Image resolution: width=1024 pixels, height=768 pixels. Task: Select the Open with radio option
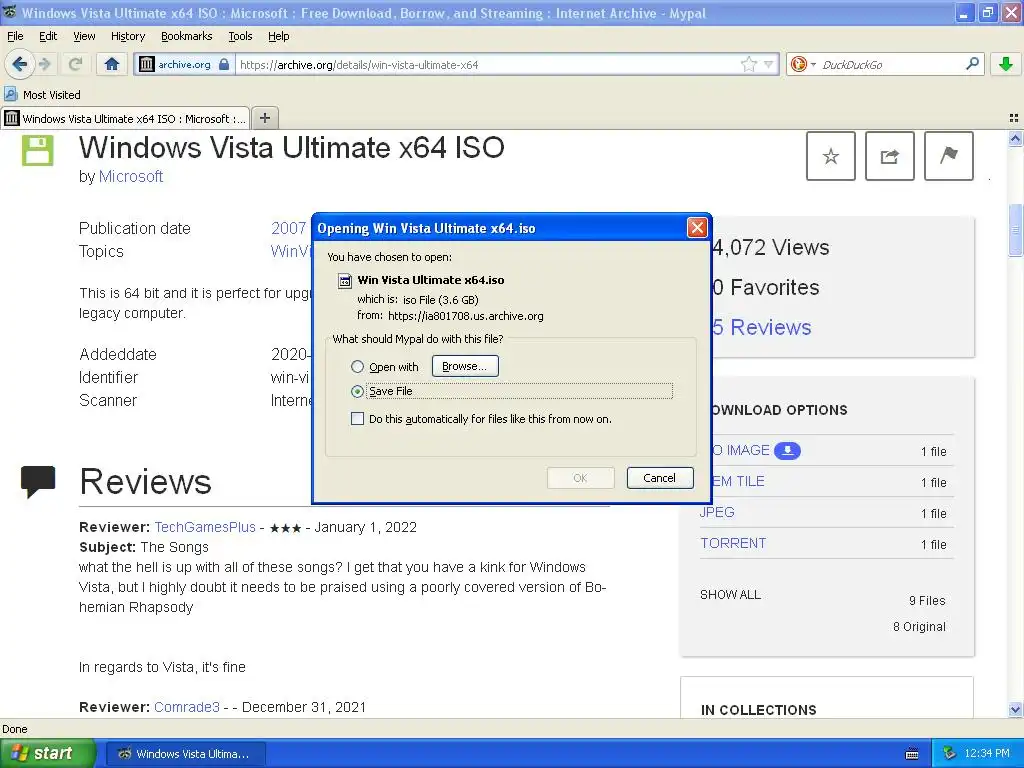(357, 367)
